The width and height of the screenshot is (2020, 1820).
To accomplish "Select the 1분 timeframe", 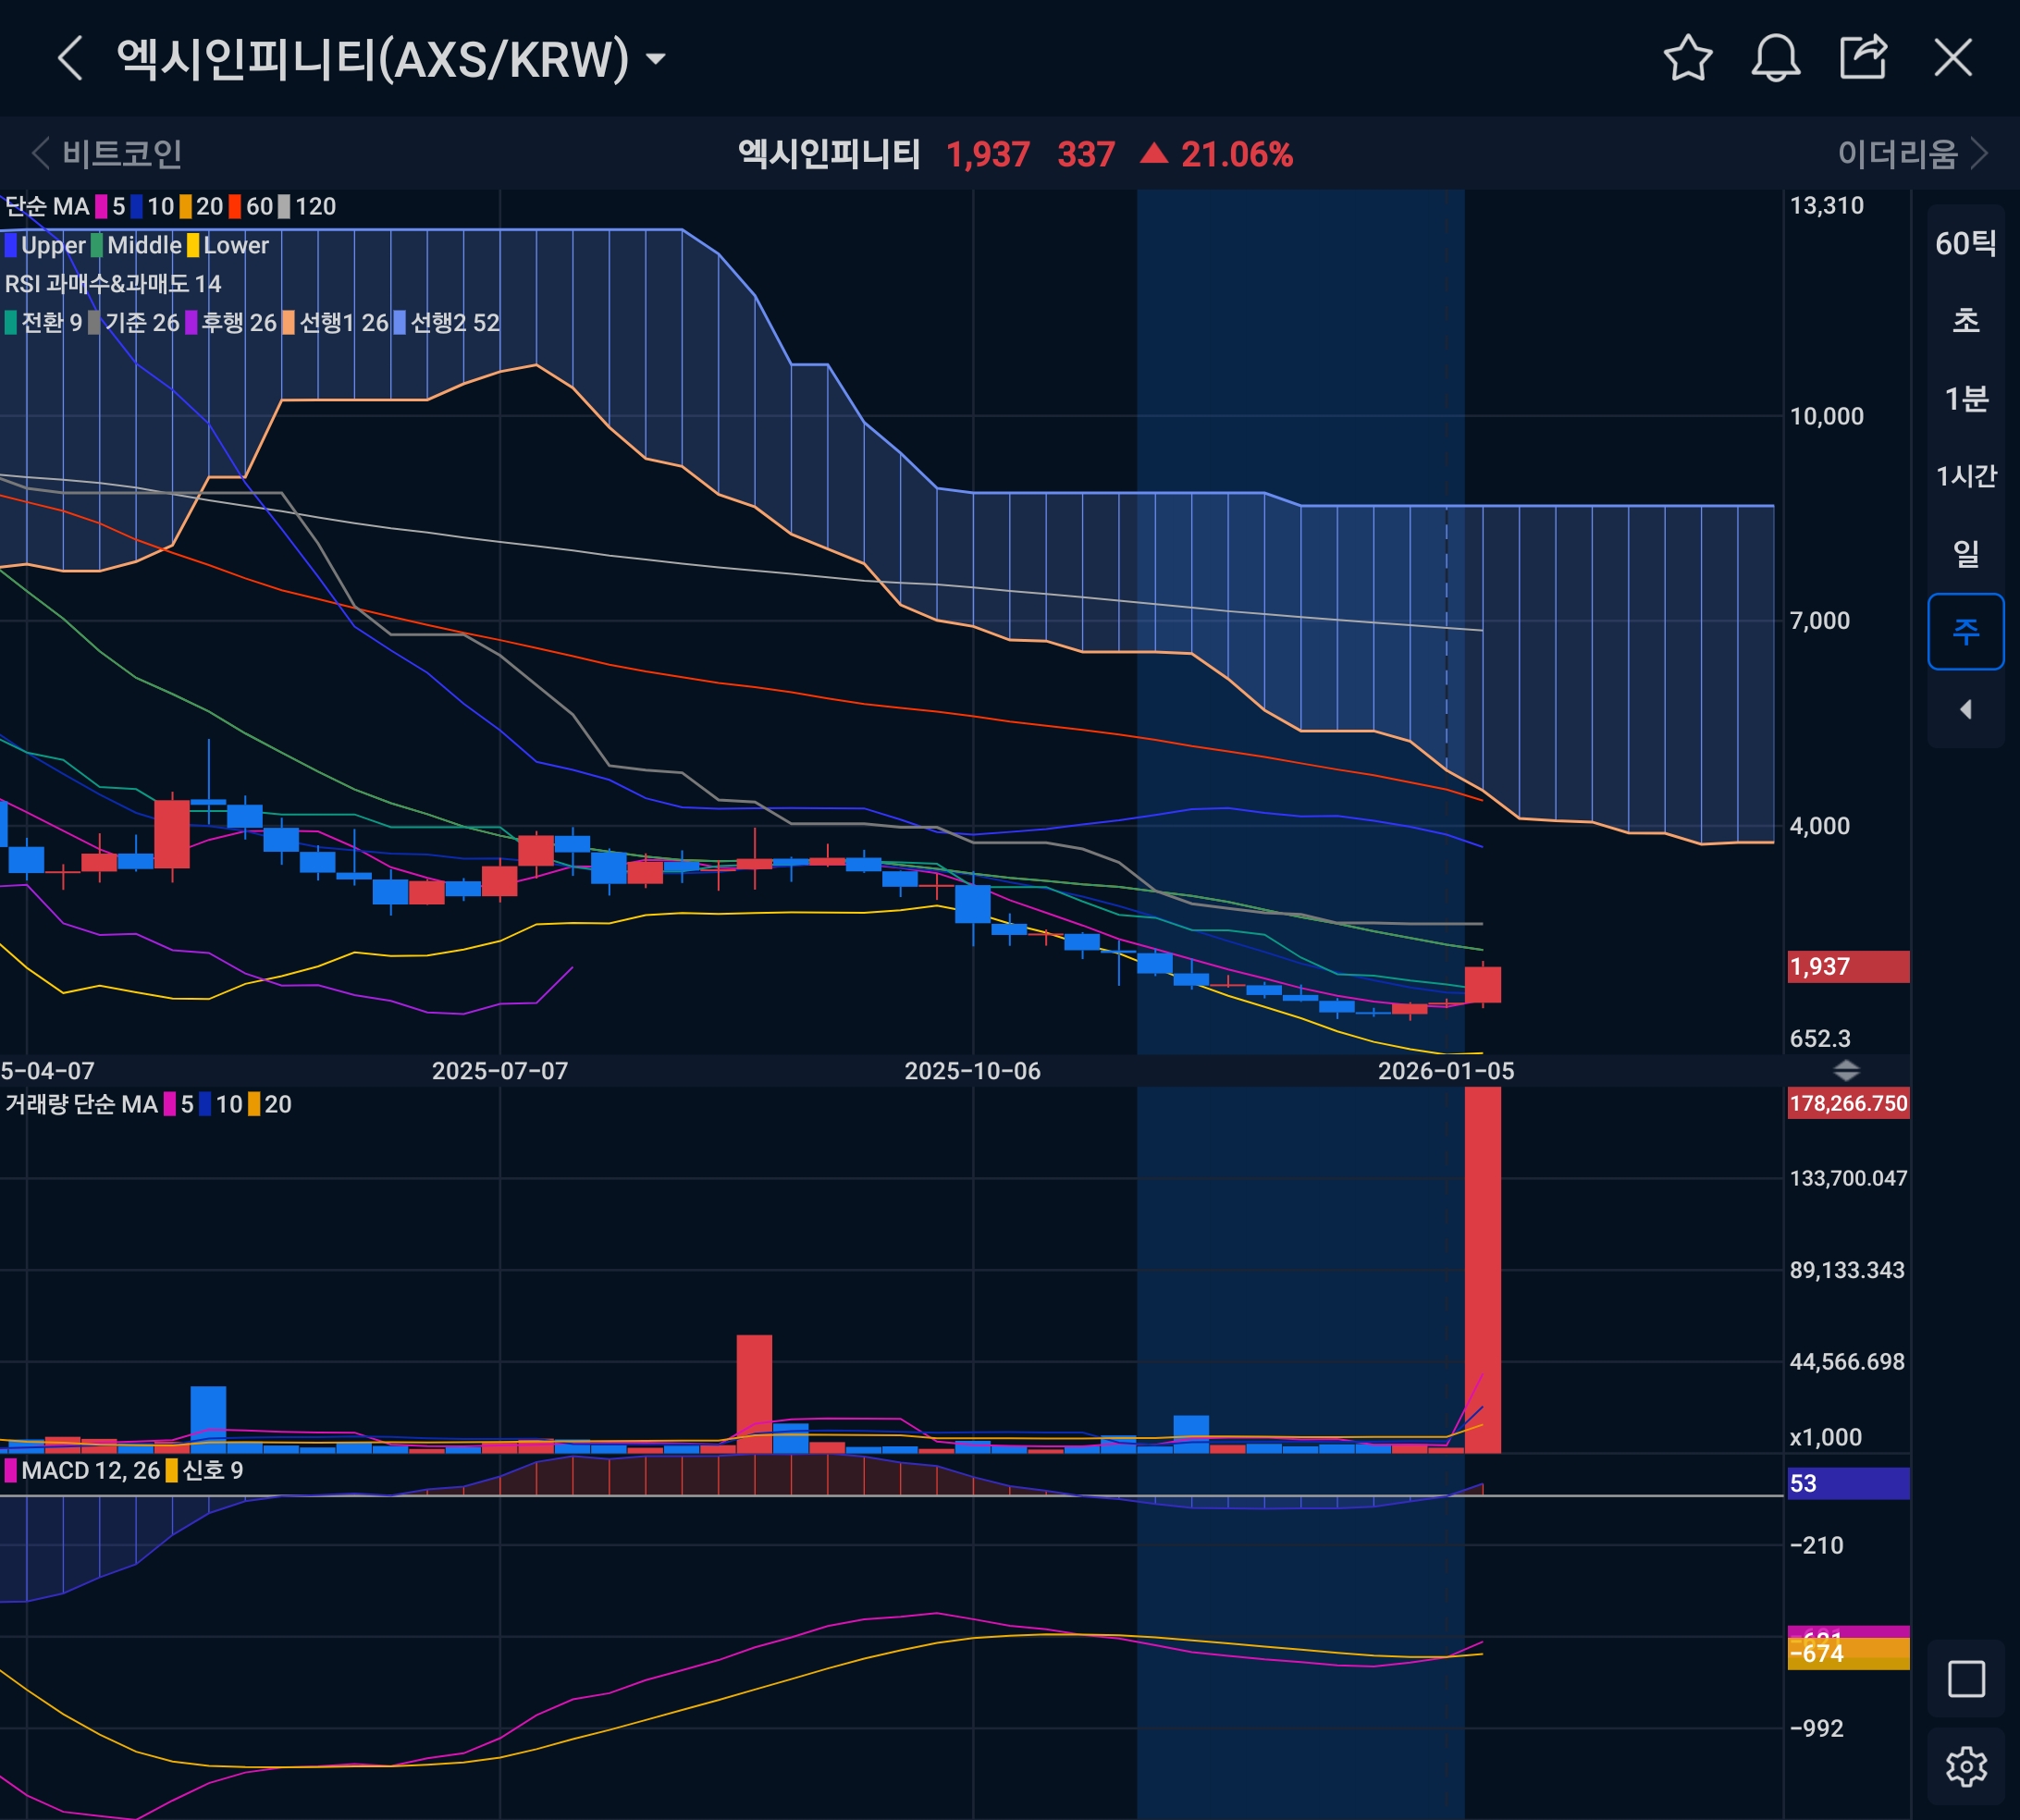I will pos(1965,399).
